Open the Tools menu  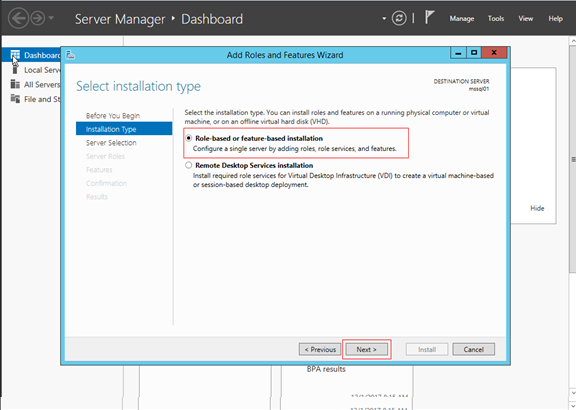(496, 19)
